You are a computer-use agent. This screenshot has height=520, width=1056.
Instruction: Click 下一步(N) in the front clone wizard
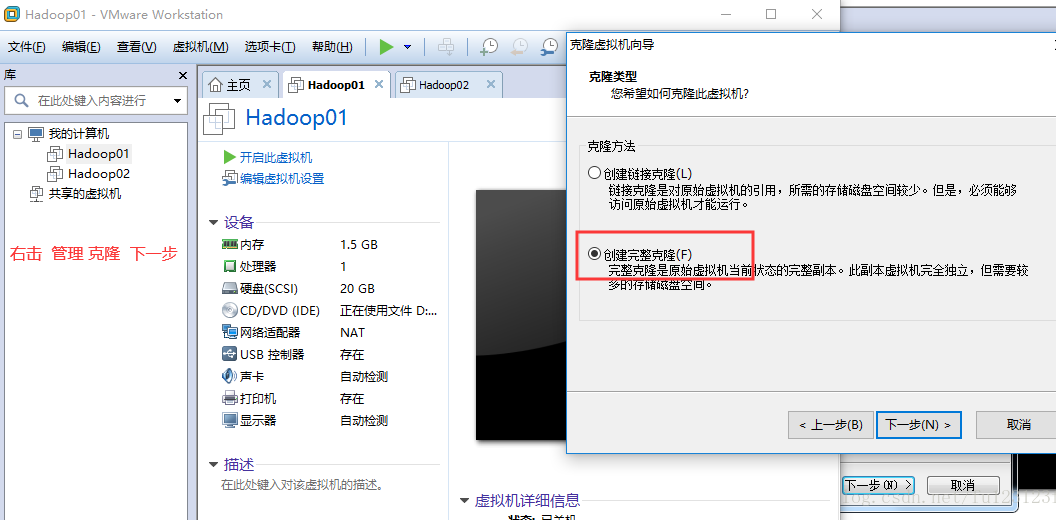pyautogui.click(x=919, y=424)
